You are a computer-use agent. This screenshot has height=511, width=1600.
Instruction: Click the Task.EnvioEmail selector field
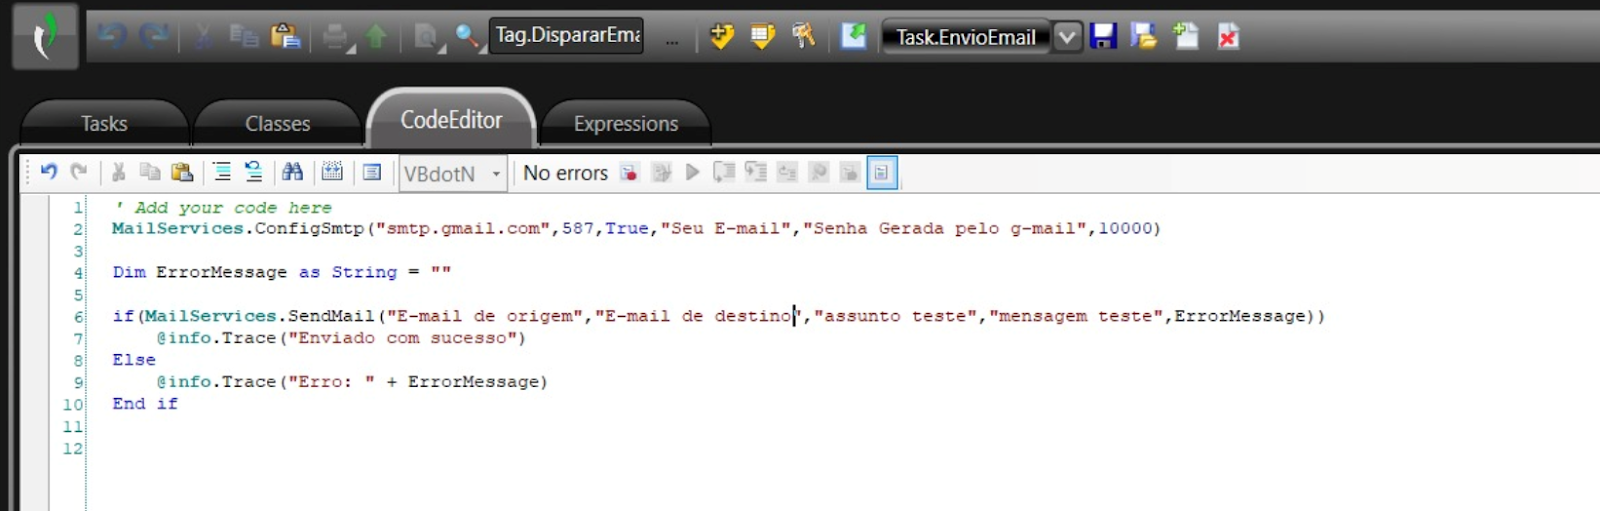click(x=966, y=37)
